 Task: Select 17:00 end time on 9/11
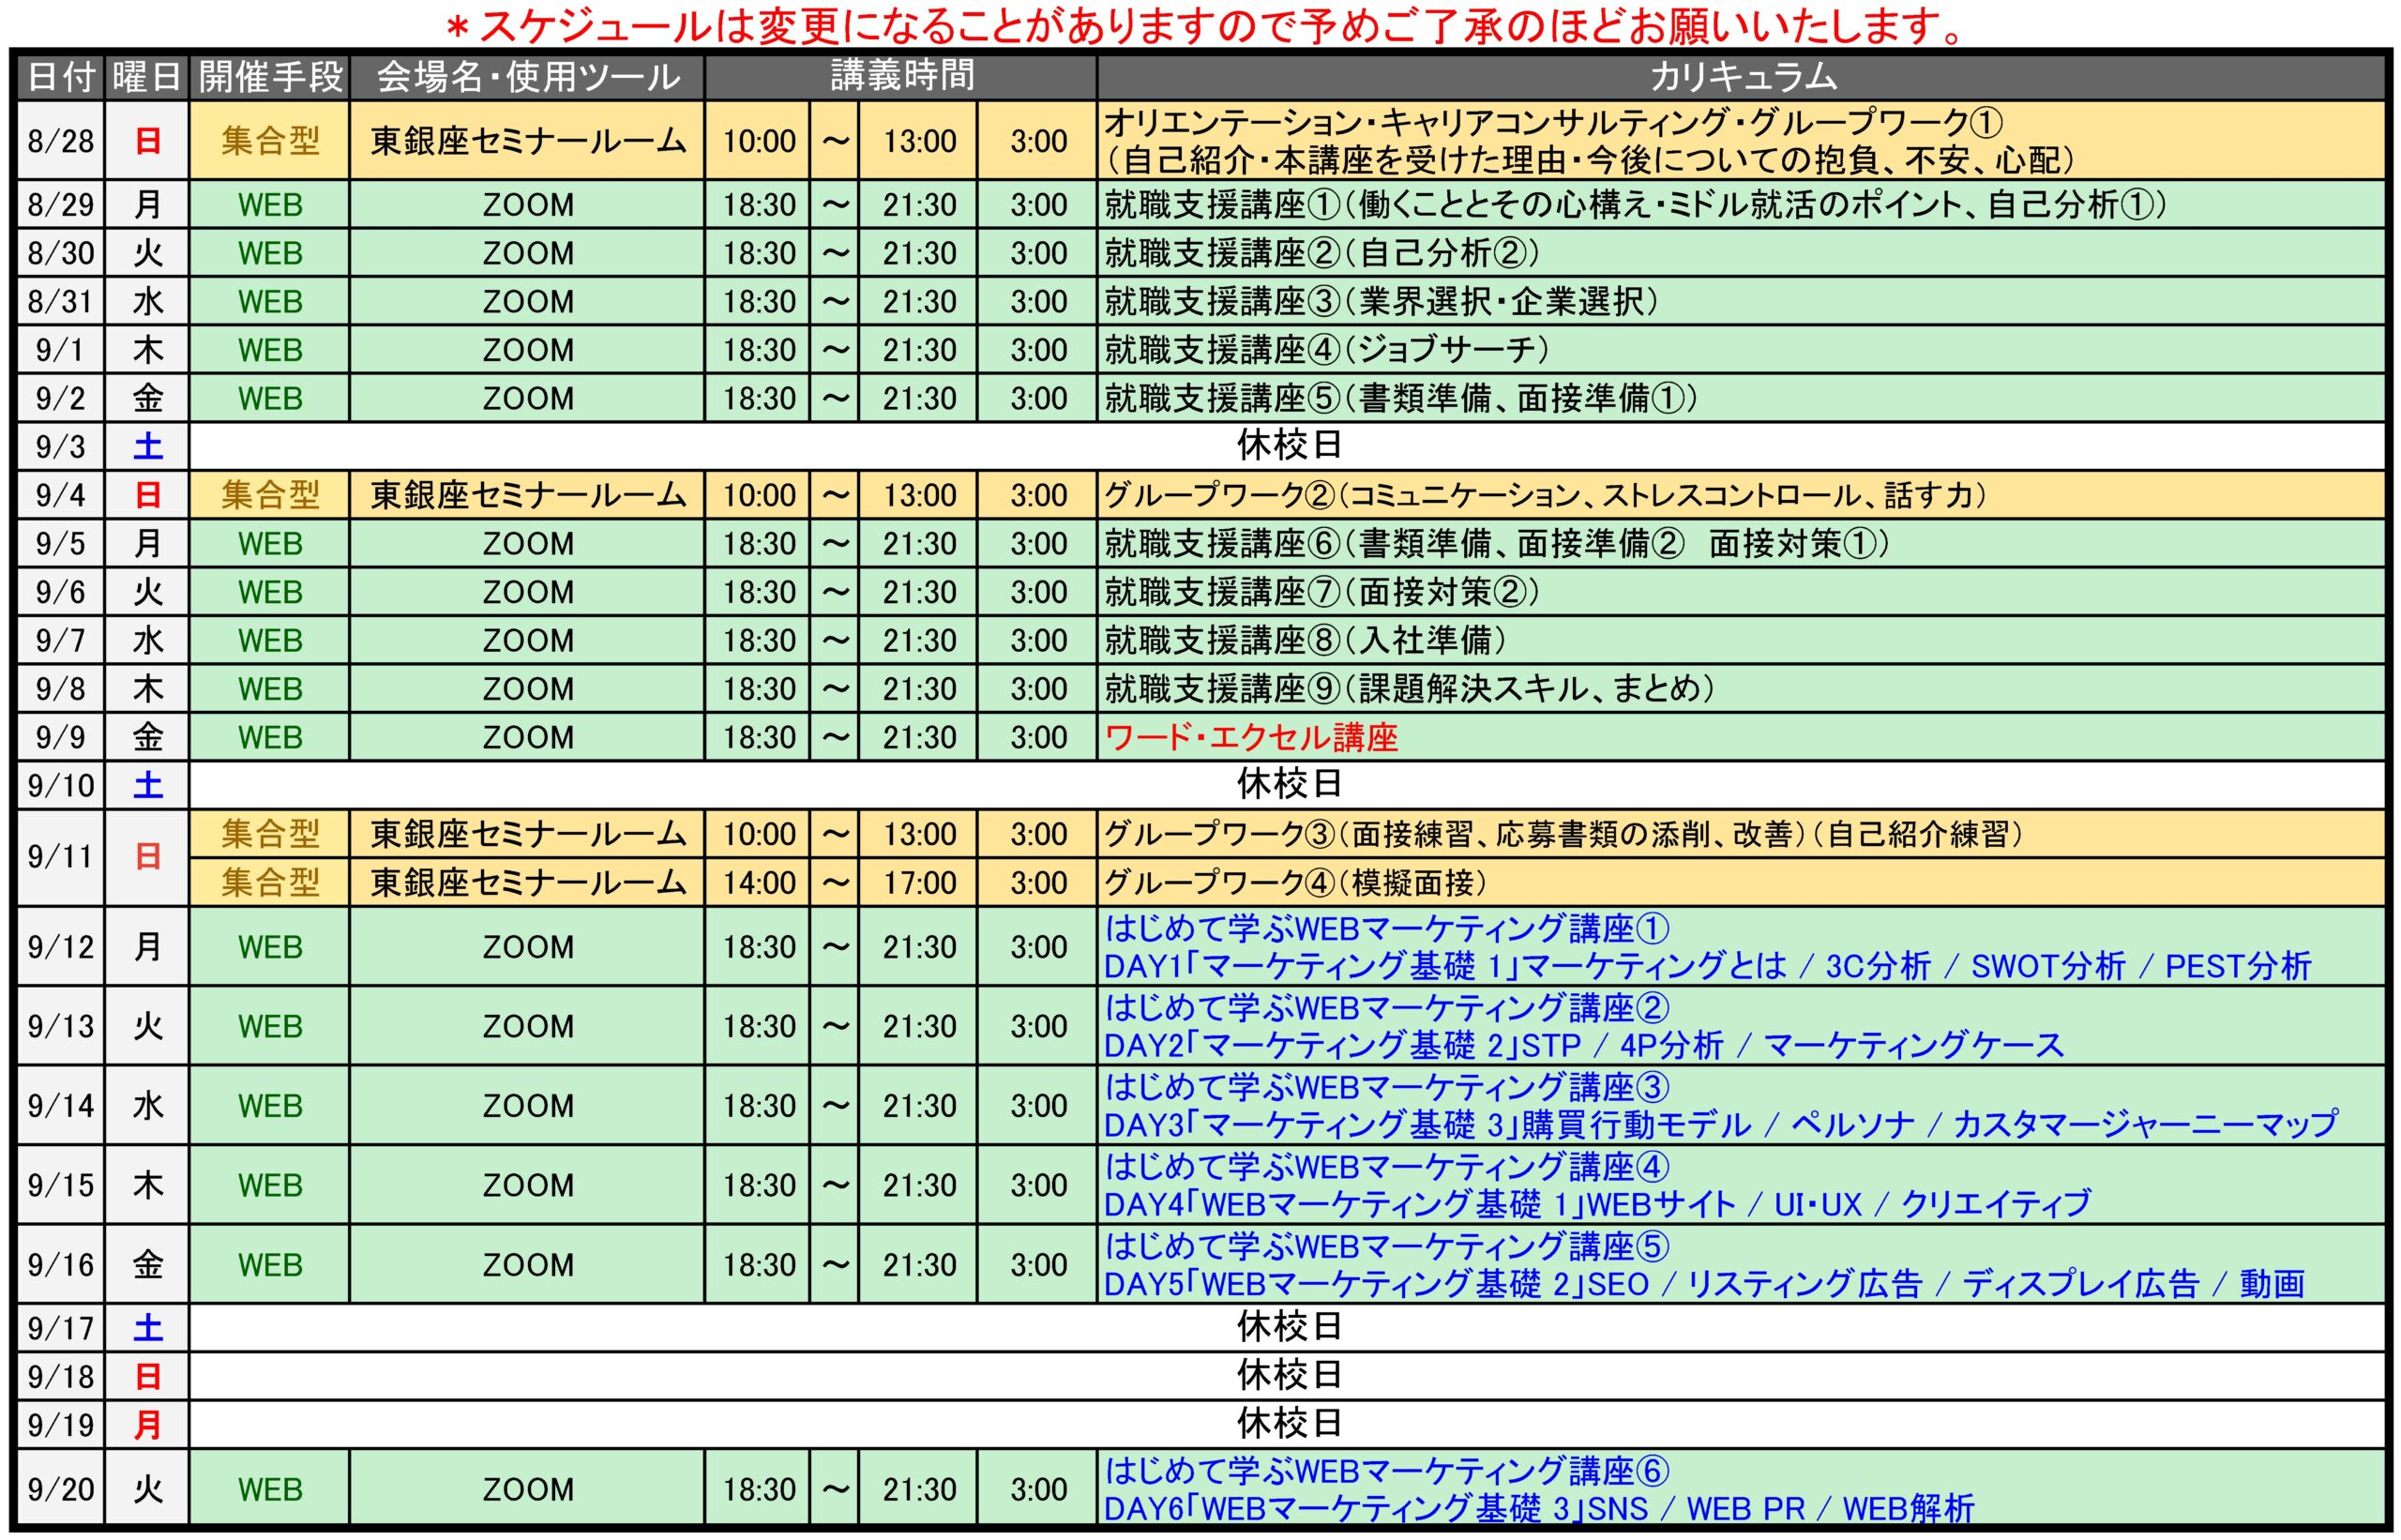(918, 882)
